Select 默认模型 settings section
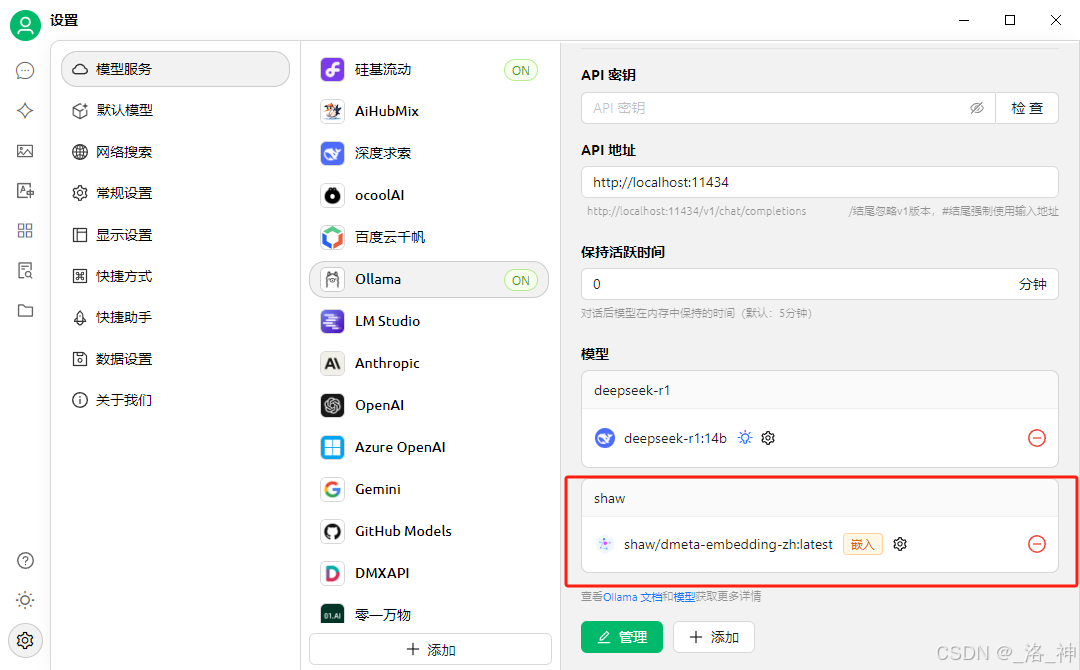This screenshot has height=670, width=1080. 176,110
